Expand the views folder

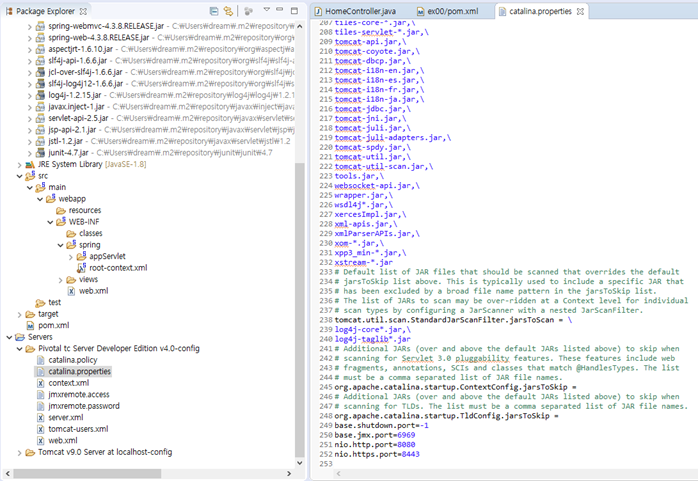[60, 280]
